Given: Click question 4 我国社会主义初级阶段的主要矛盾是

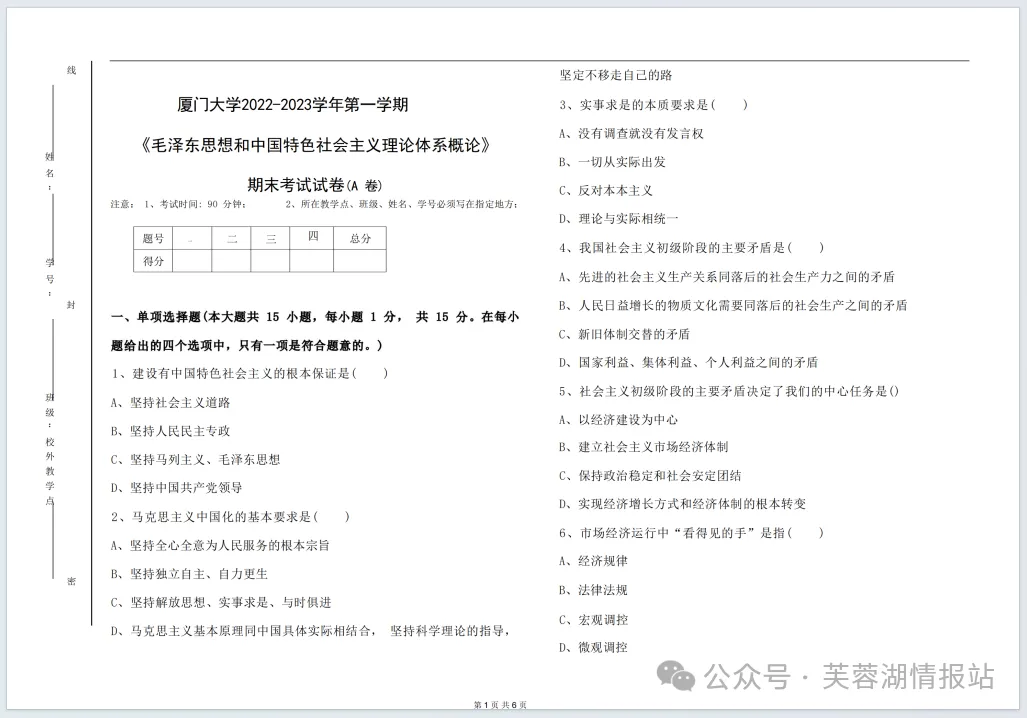Looking at the screenshot, I should coord(692,248).
